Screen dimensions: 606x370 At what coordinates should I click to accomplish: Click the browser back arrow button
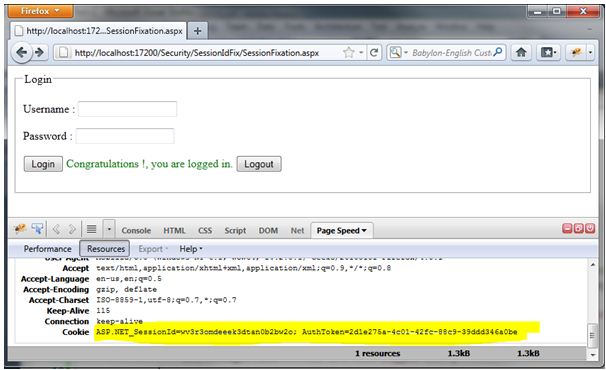point(22,52)
